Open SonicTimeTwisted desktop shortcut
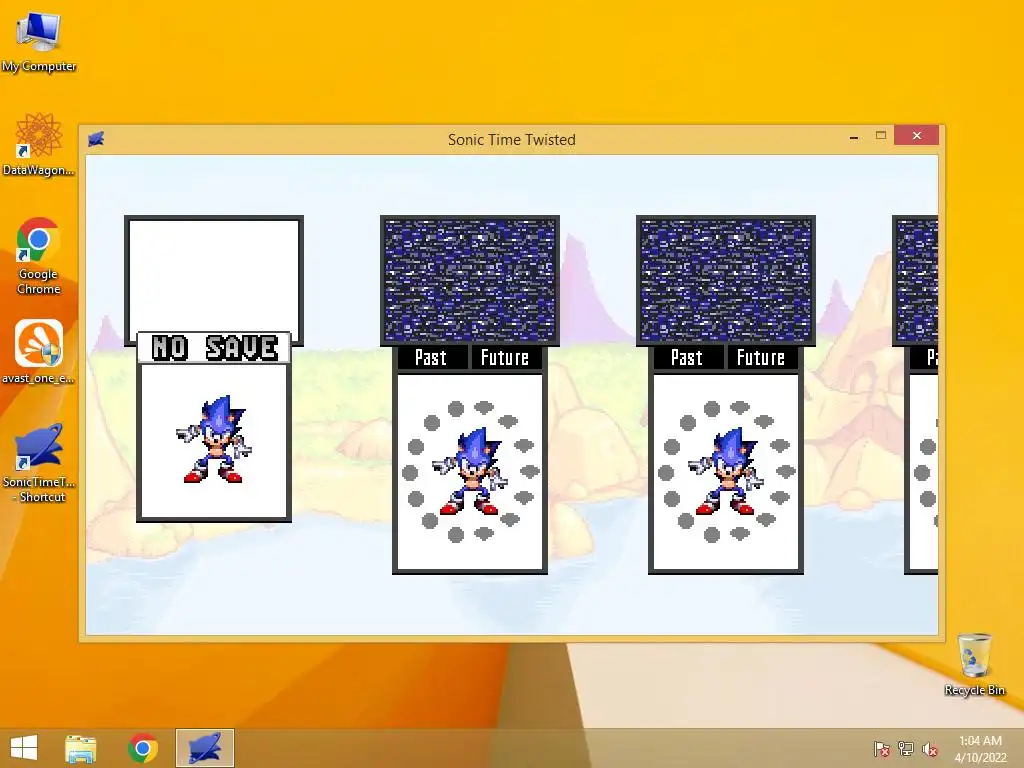 (x=39, y=462)
